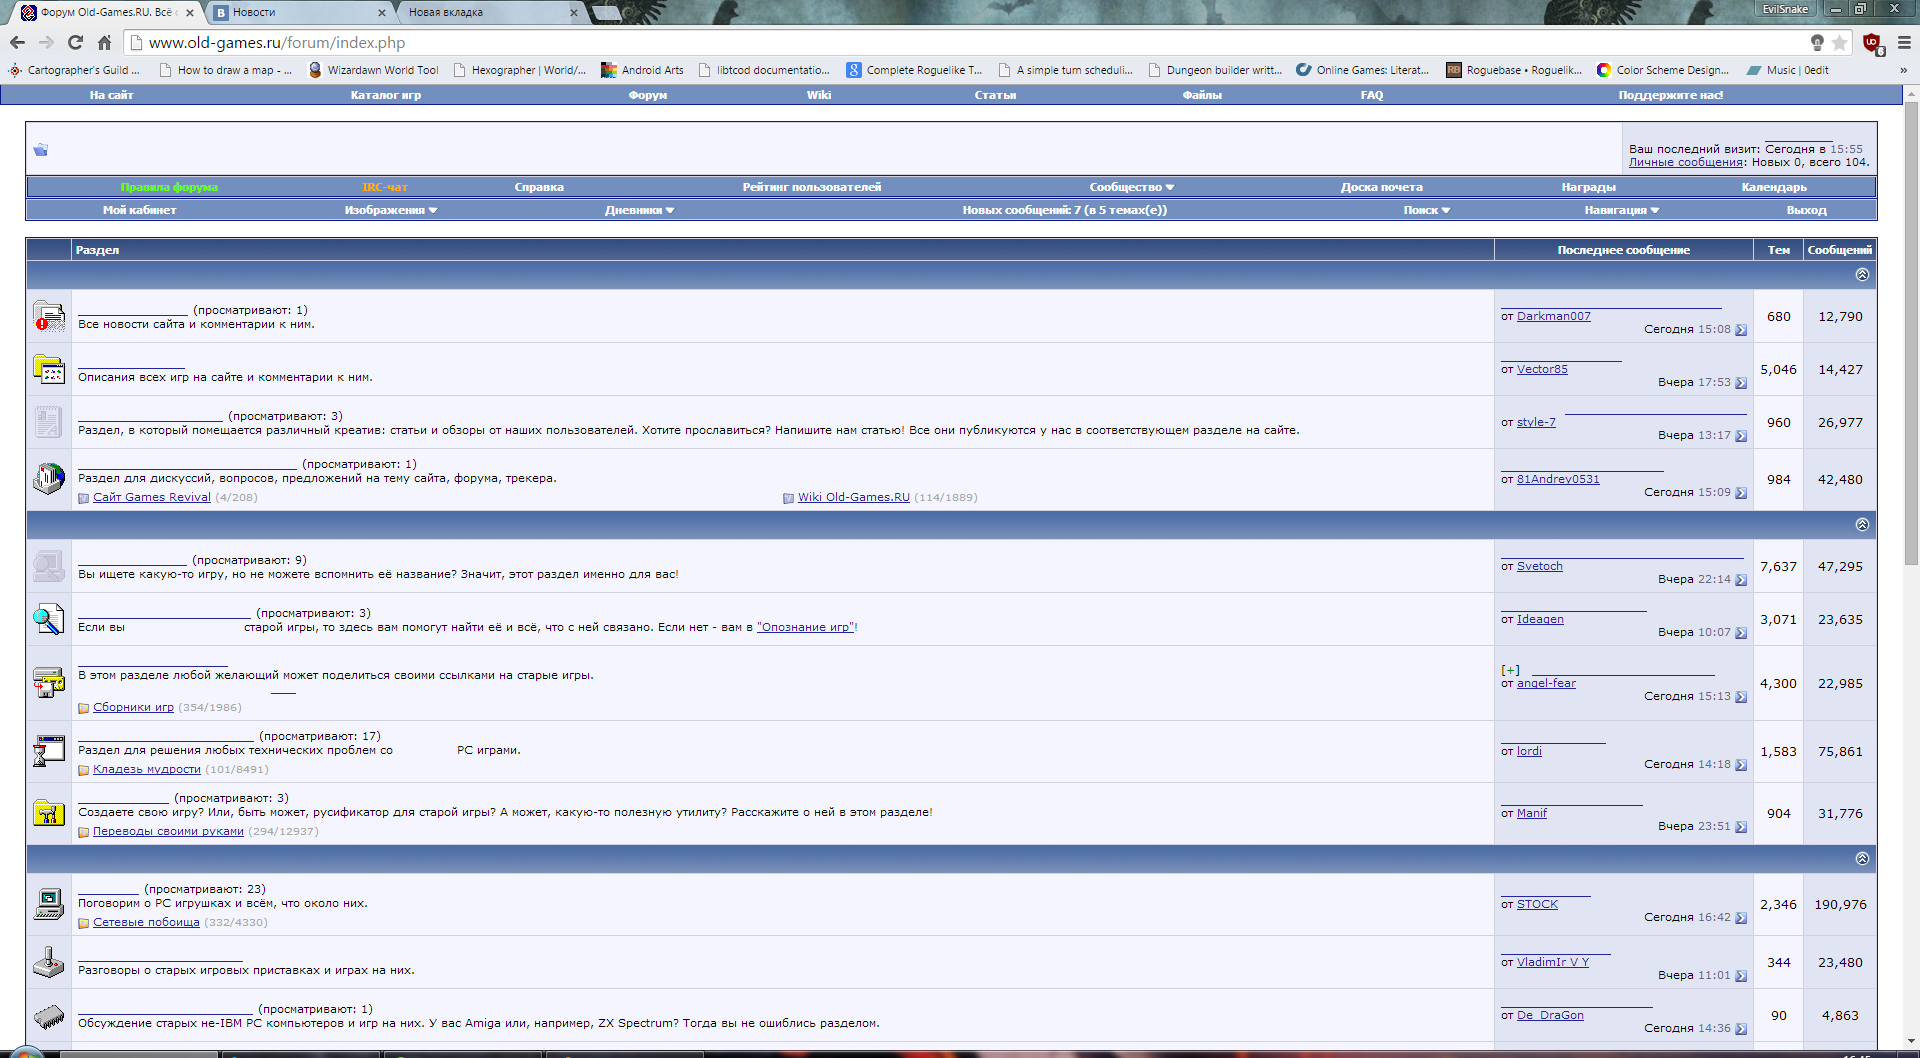This screenshot has height=1058, width=1920.
Task: Open Darkman007's last post via arrow icon
Action: [x=1741, y=328]
